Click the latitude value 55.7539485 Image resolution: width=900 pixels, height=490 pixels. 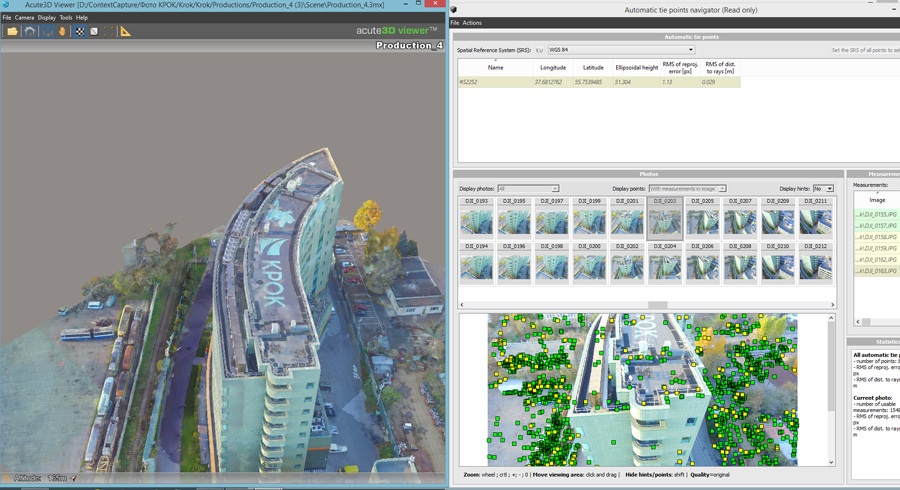(x=588, y=82)
